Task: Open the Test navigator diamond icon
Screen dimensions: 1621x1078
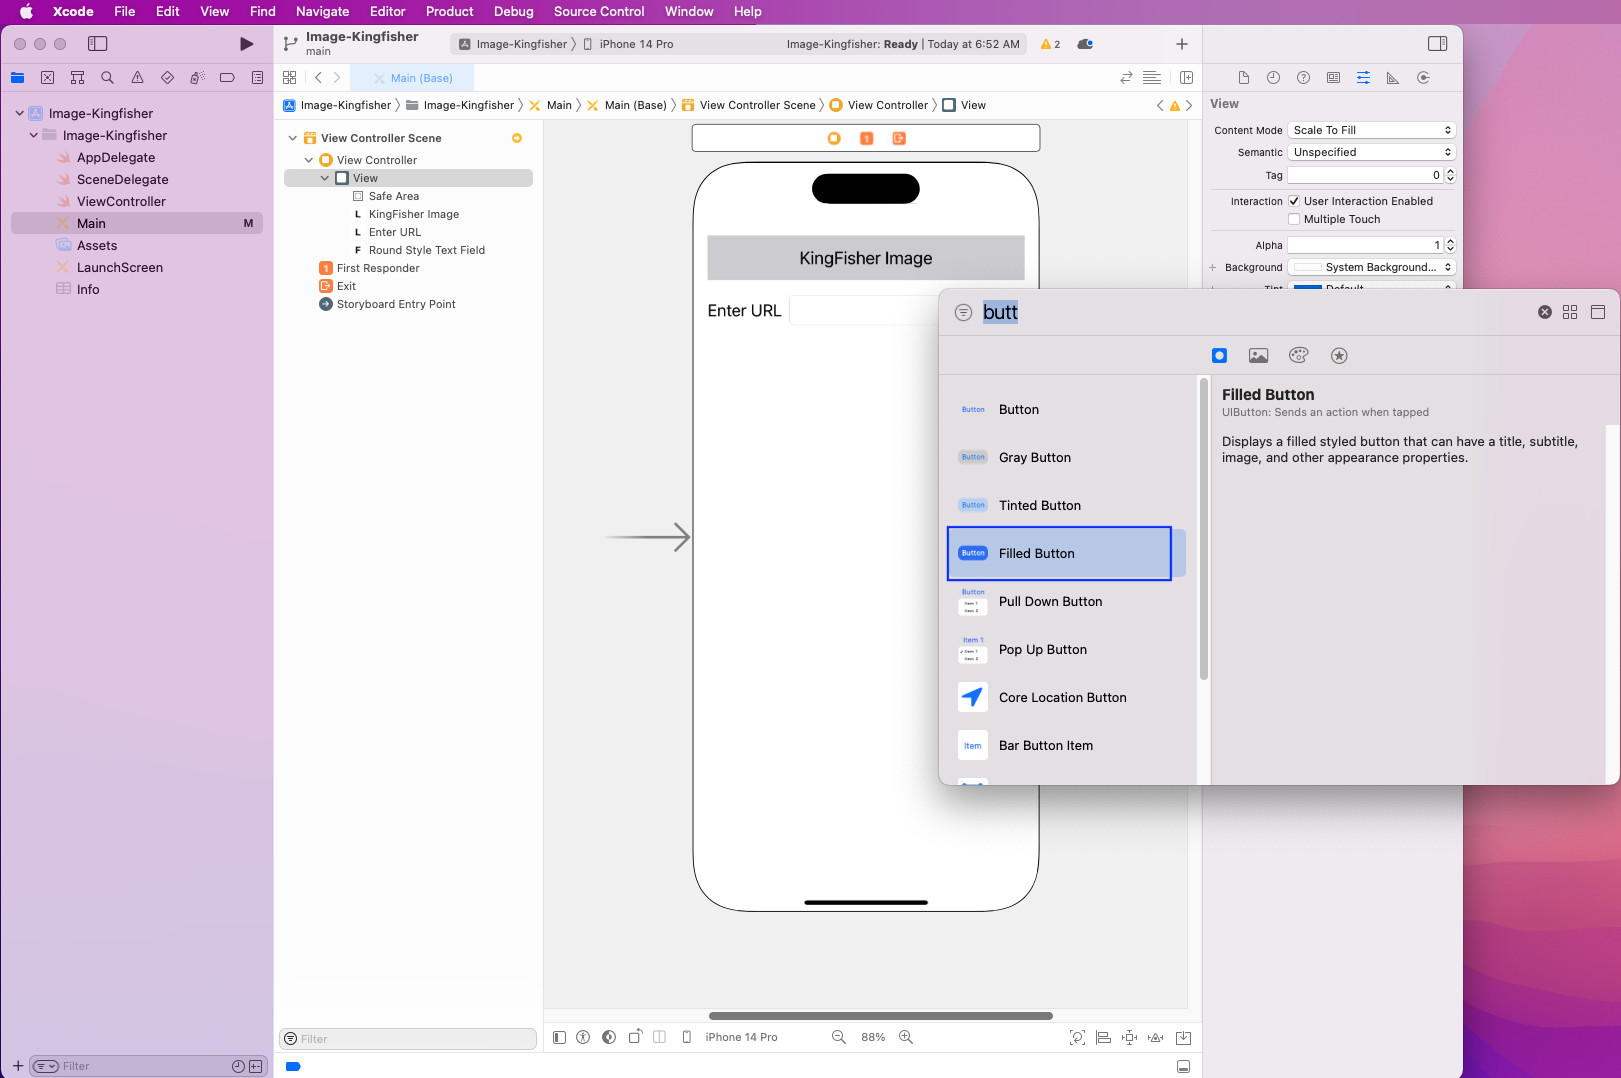Action: click(x=167, y=78)
